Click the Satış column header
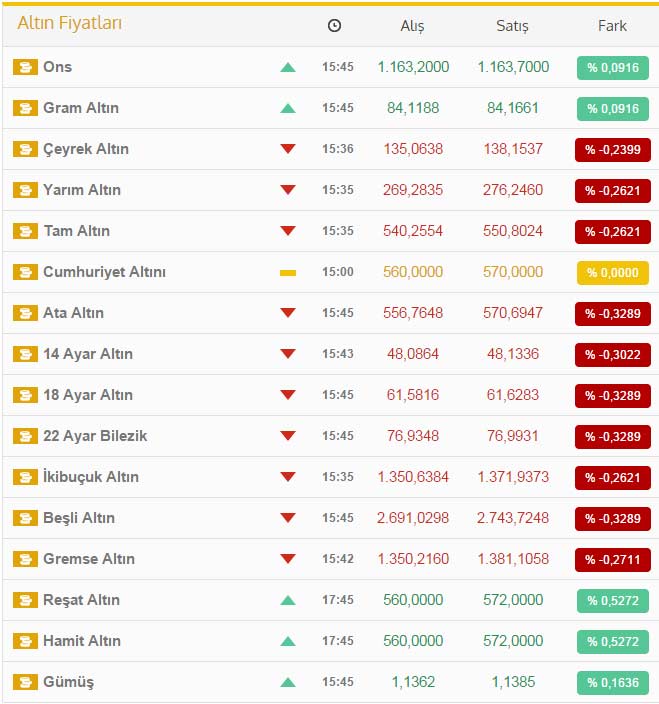Viewport: 659px width, 704px height. point(512,26)
